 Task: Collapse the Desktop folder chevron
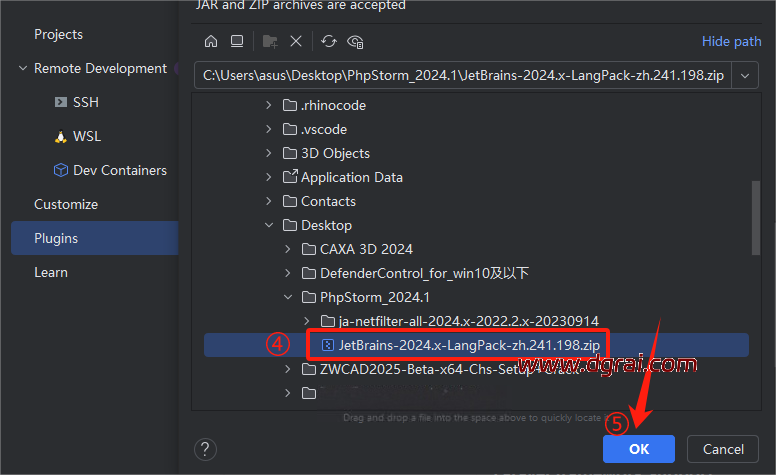[x=268, y=225]
